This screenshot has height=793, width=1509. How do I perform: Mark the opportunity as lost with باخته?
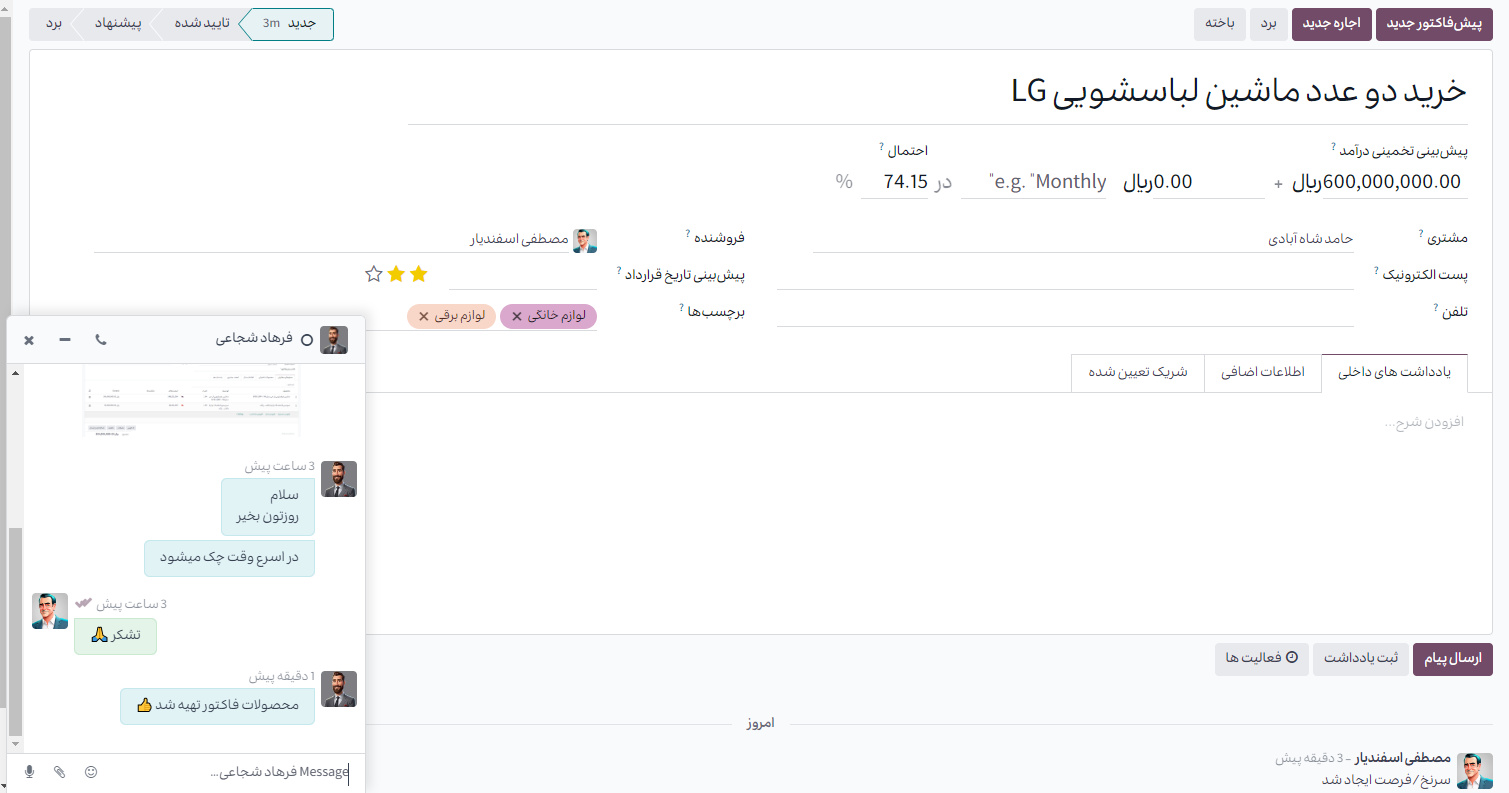[1219, 24]
